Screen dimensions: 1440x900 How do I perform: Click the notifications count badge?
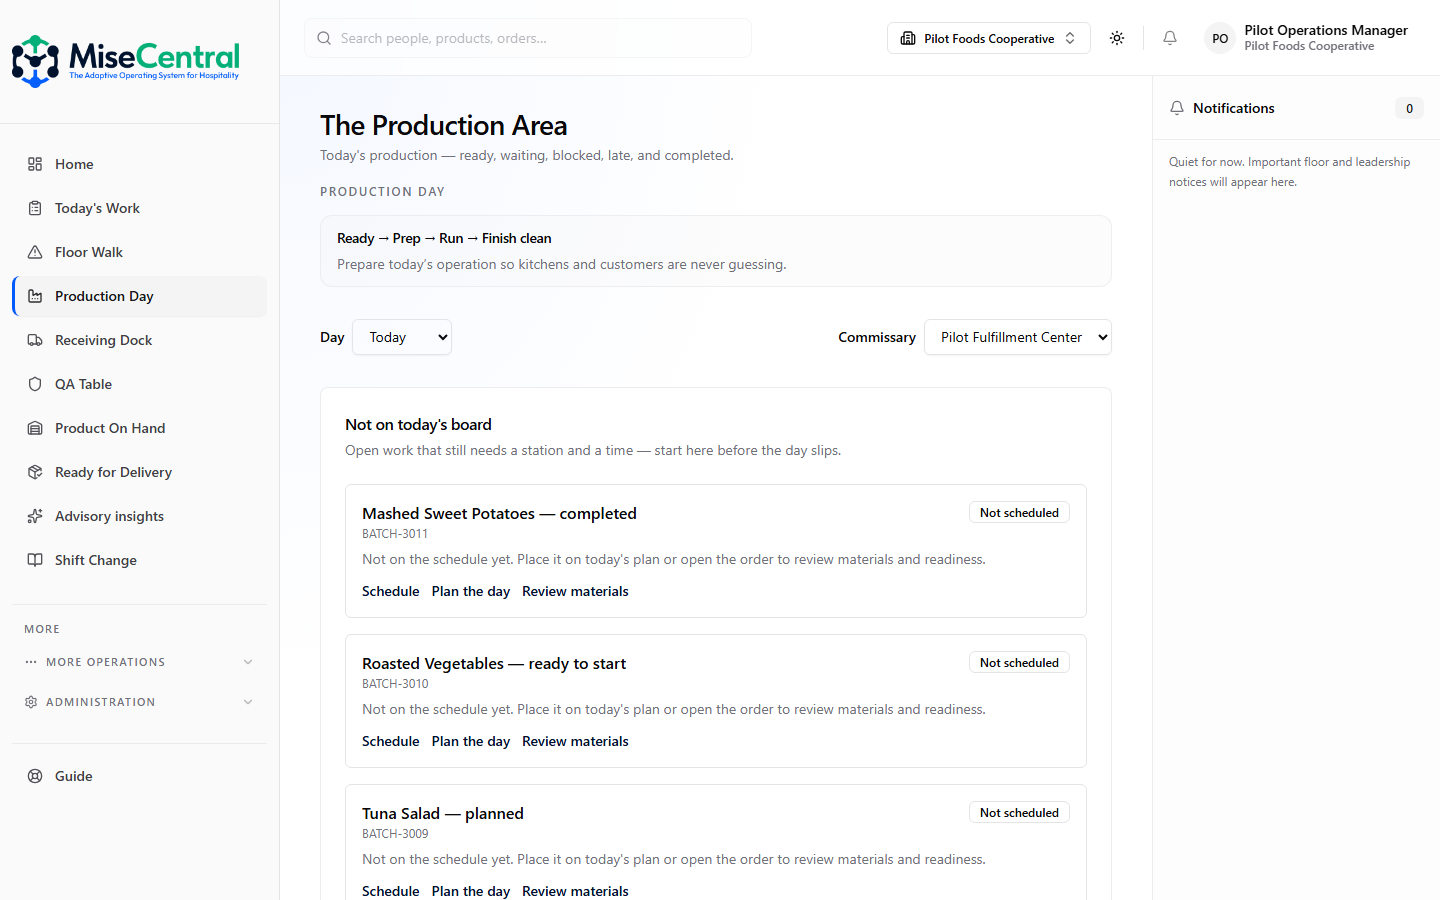coord(1409,108)
